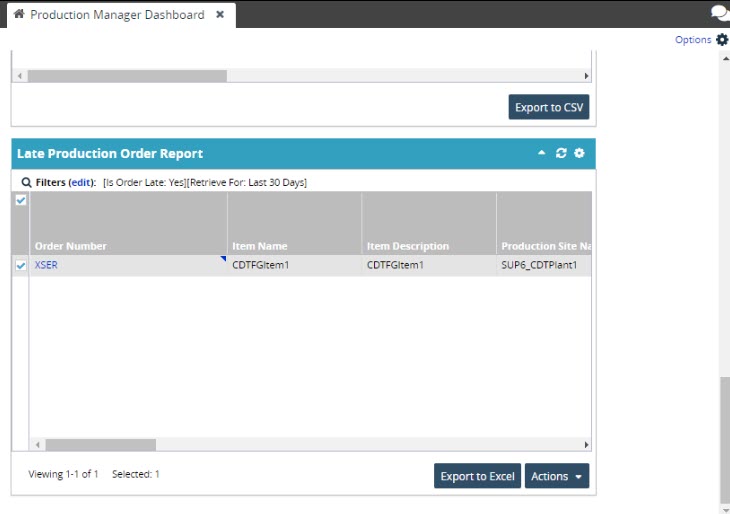Click the Item Name column header

[x=259, y=246]
